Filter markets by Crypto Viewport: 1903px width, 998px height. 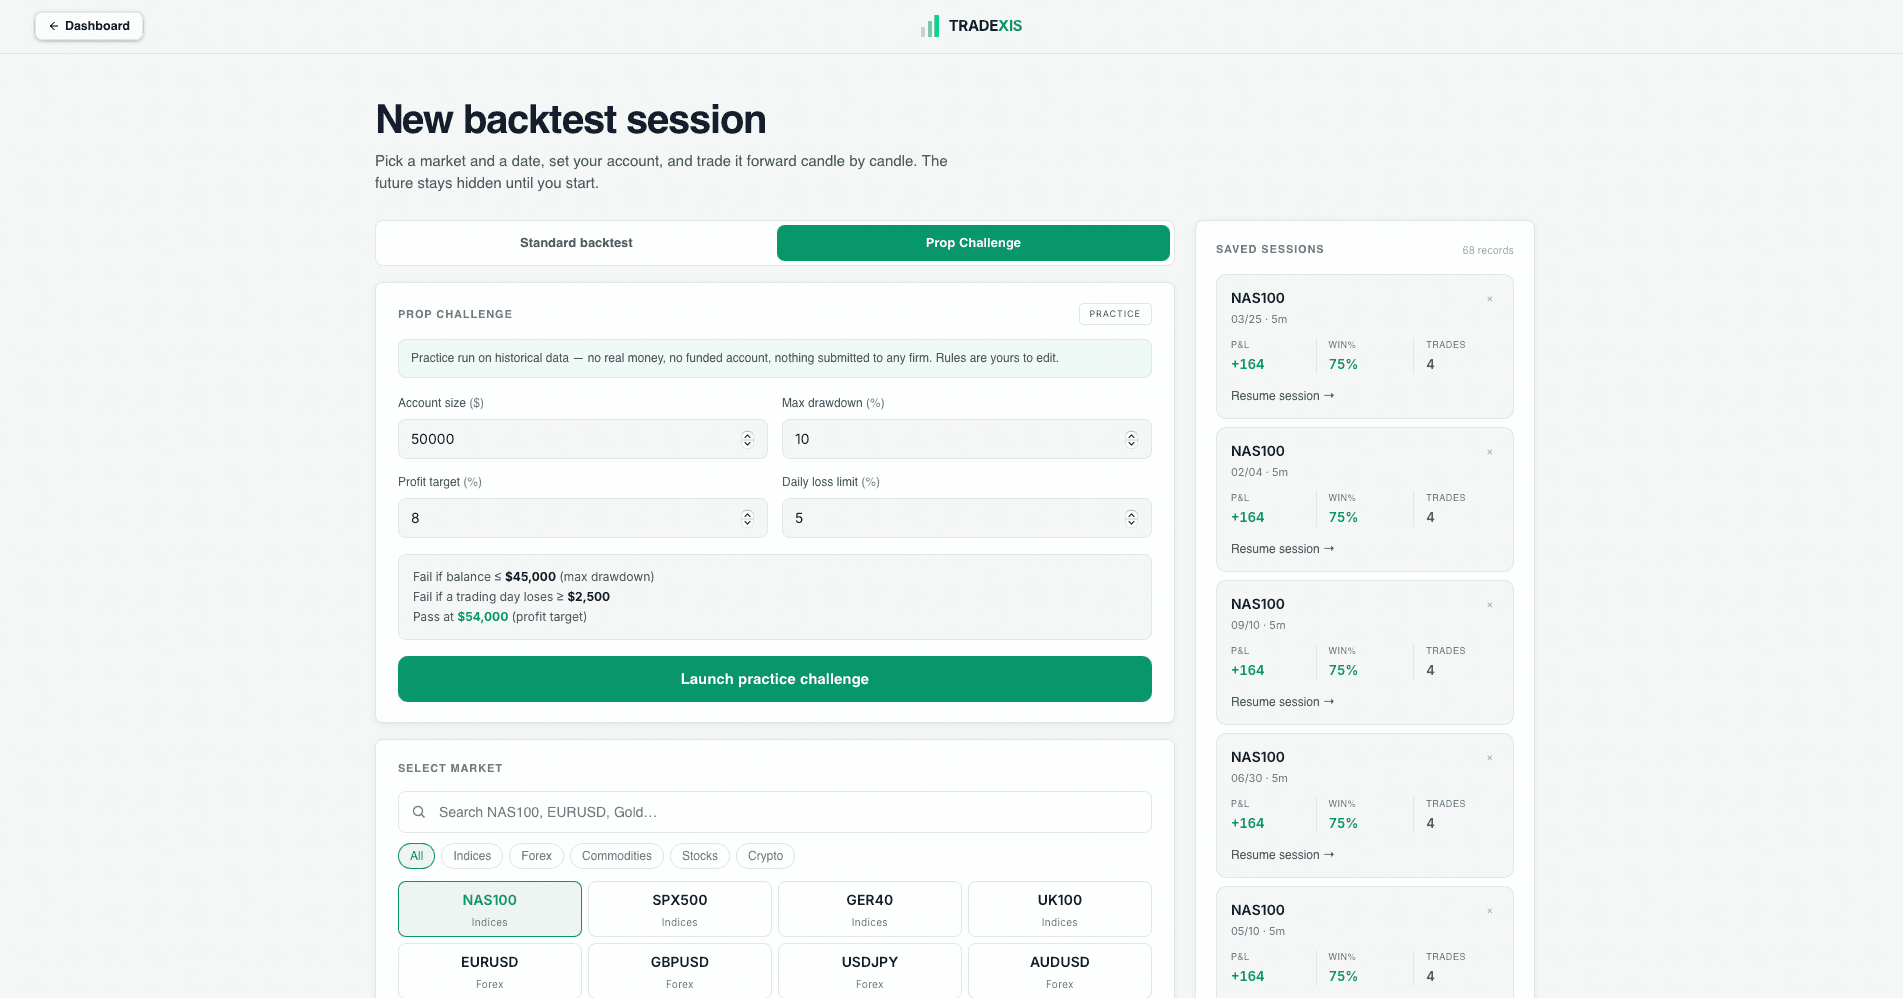pyautogui.click(x=766, y=856)
